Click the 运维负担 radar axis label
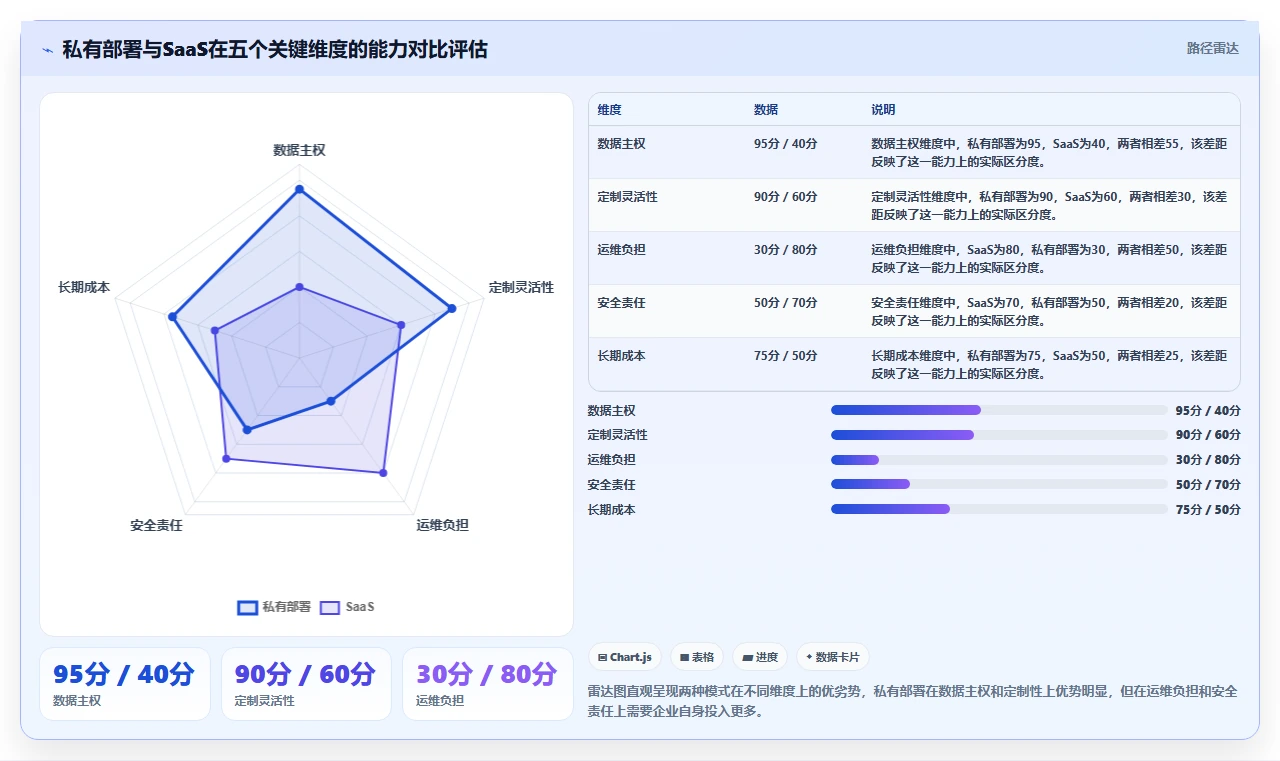The width and height of the screenshot is (1280, 761). [443, 525]
